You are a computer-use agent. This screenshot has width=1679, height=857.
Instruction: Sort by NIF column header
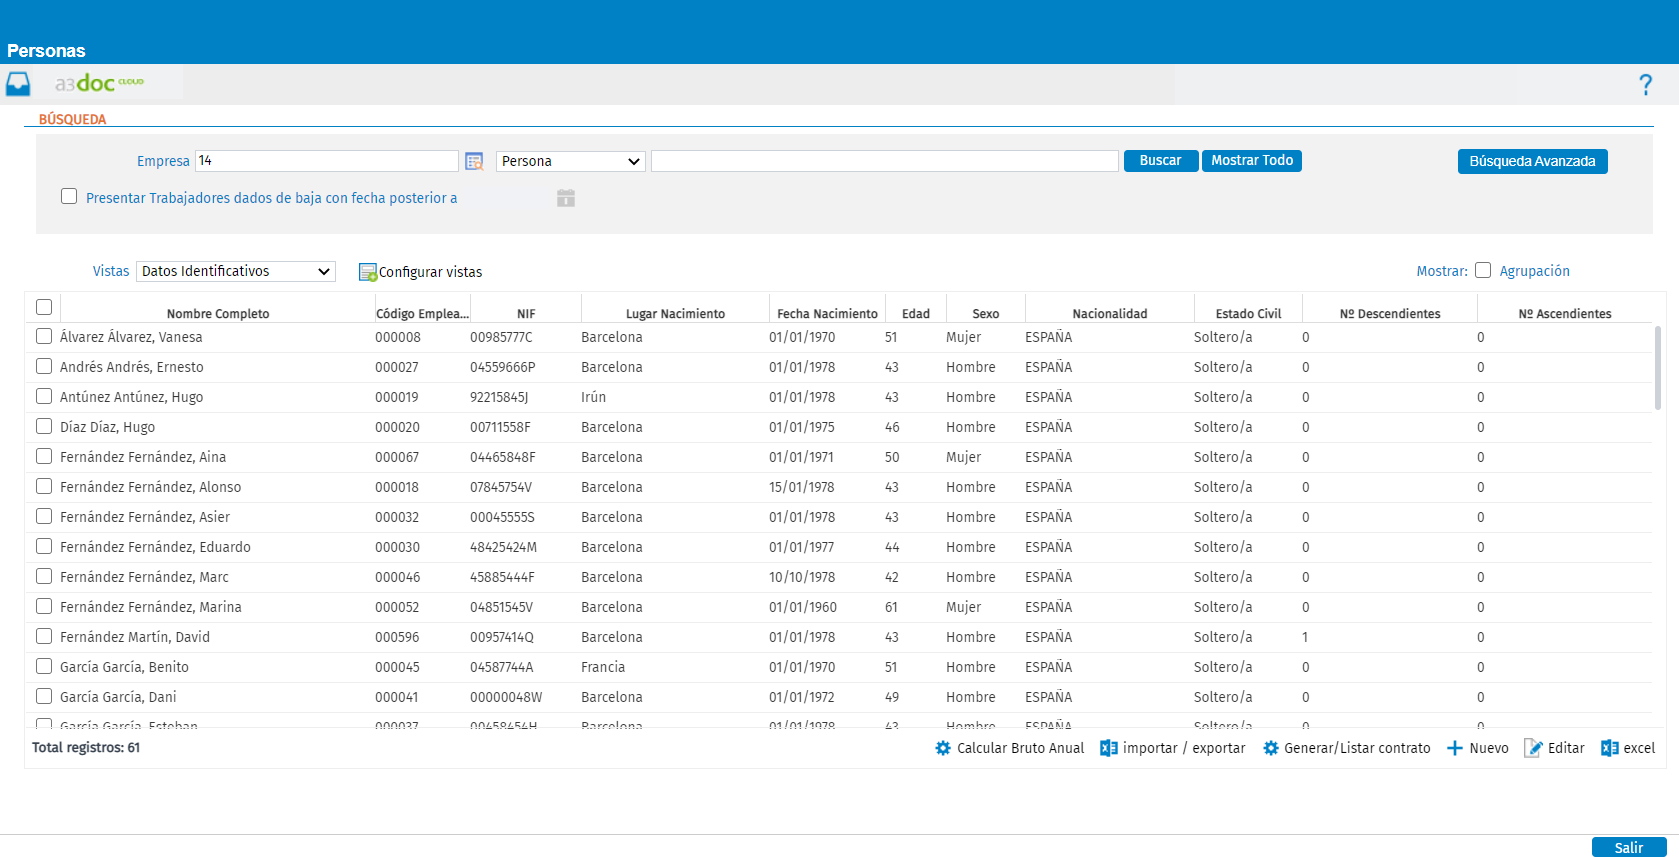tap(526, 314)
